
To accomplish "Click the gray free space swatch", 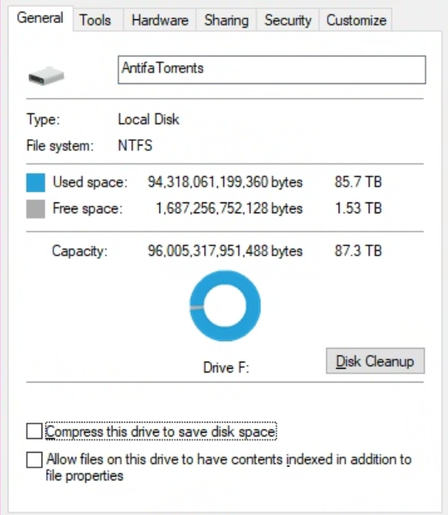I will [x=36, y=209].
